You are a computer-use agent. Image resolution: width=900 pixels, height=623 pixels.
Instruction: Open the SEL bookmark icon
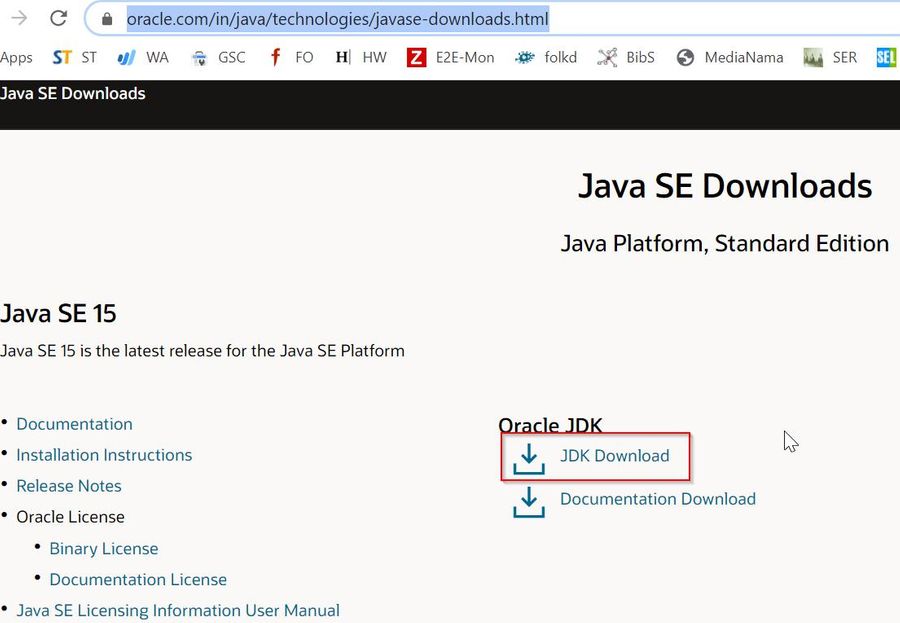click(x=886, y=57)
